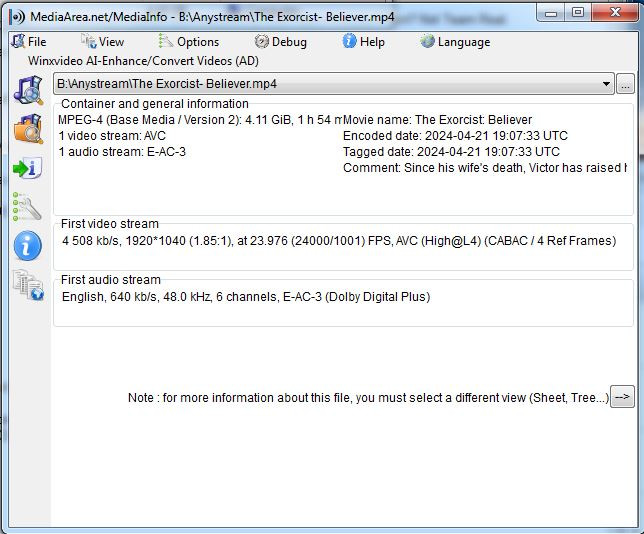Expand the file path dropdown arrow

[x=606, y=84]
